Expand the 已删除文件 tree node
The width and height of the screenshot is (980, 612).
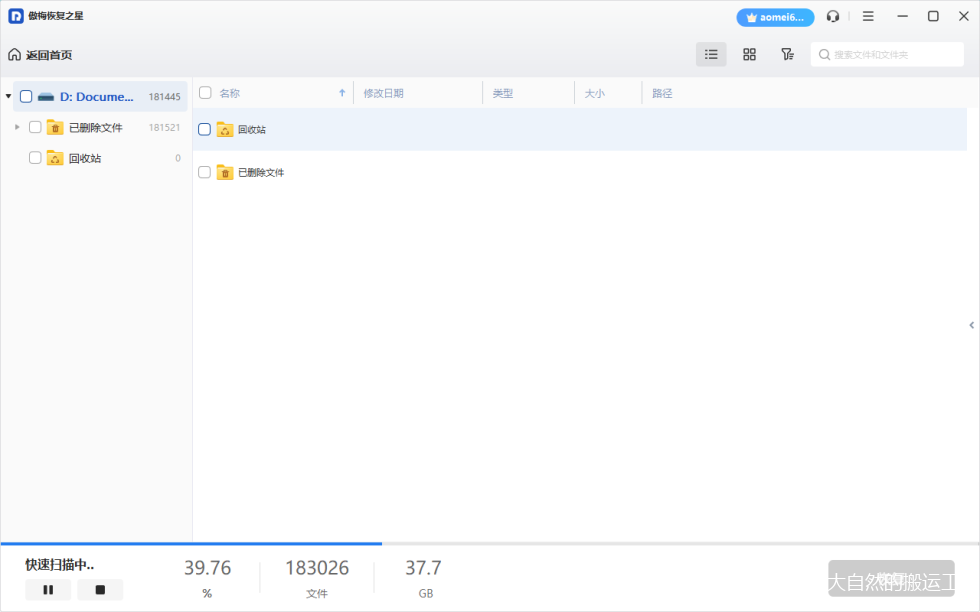pos(17,127)
